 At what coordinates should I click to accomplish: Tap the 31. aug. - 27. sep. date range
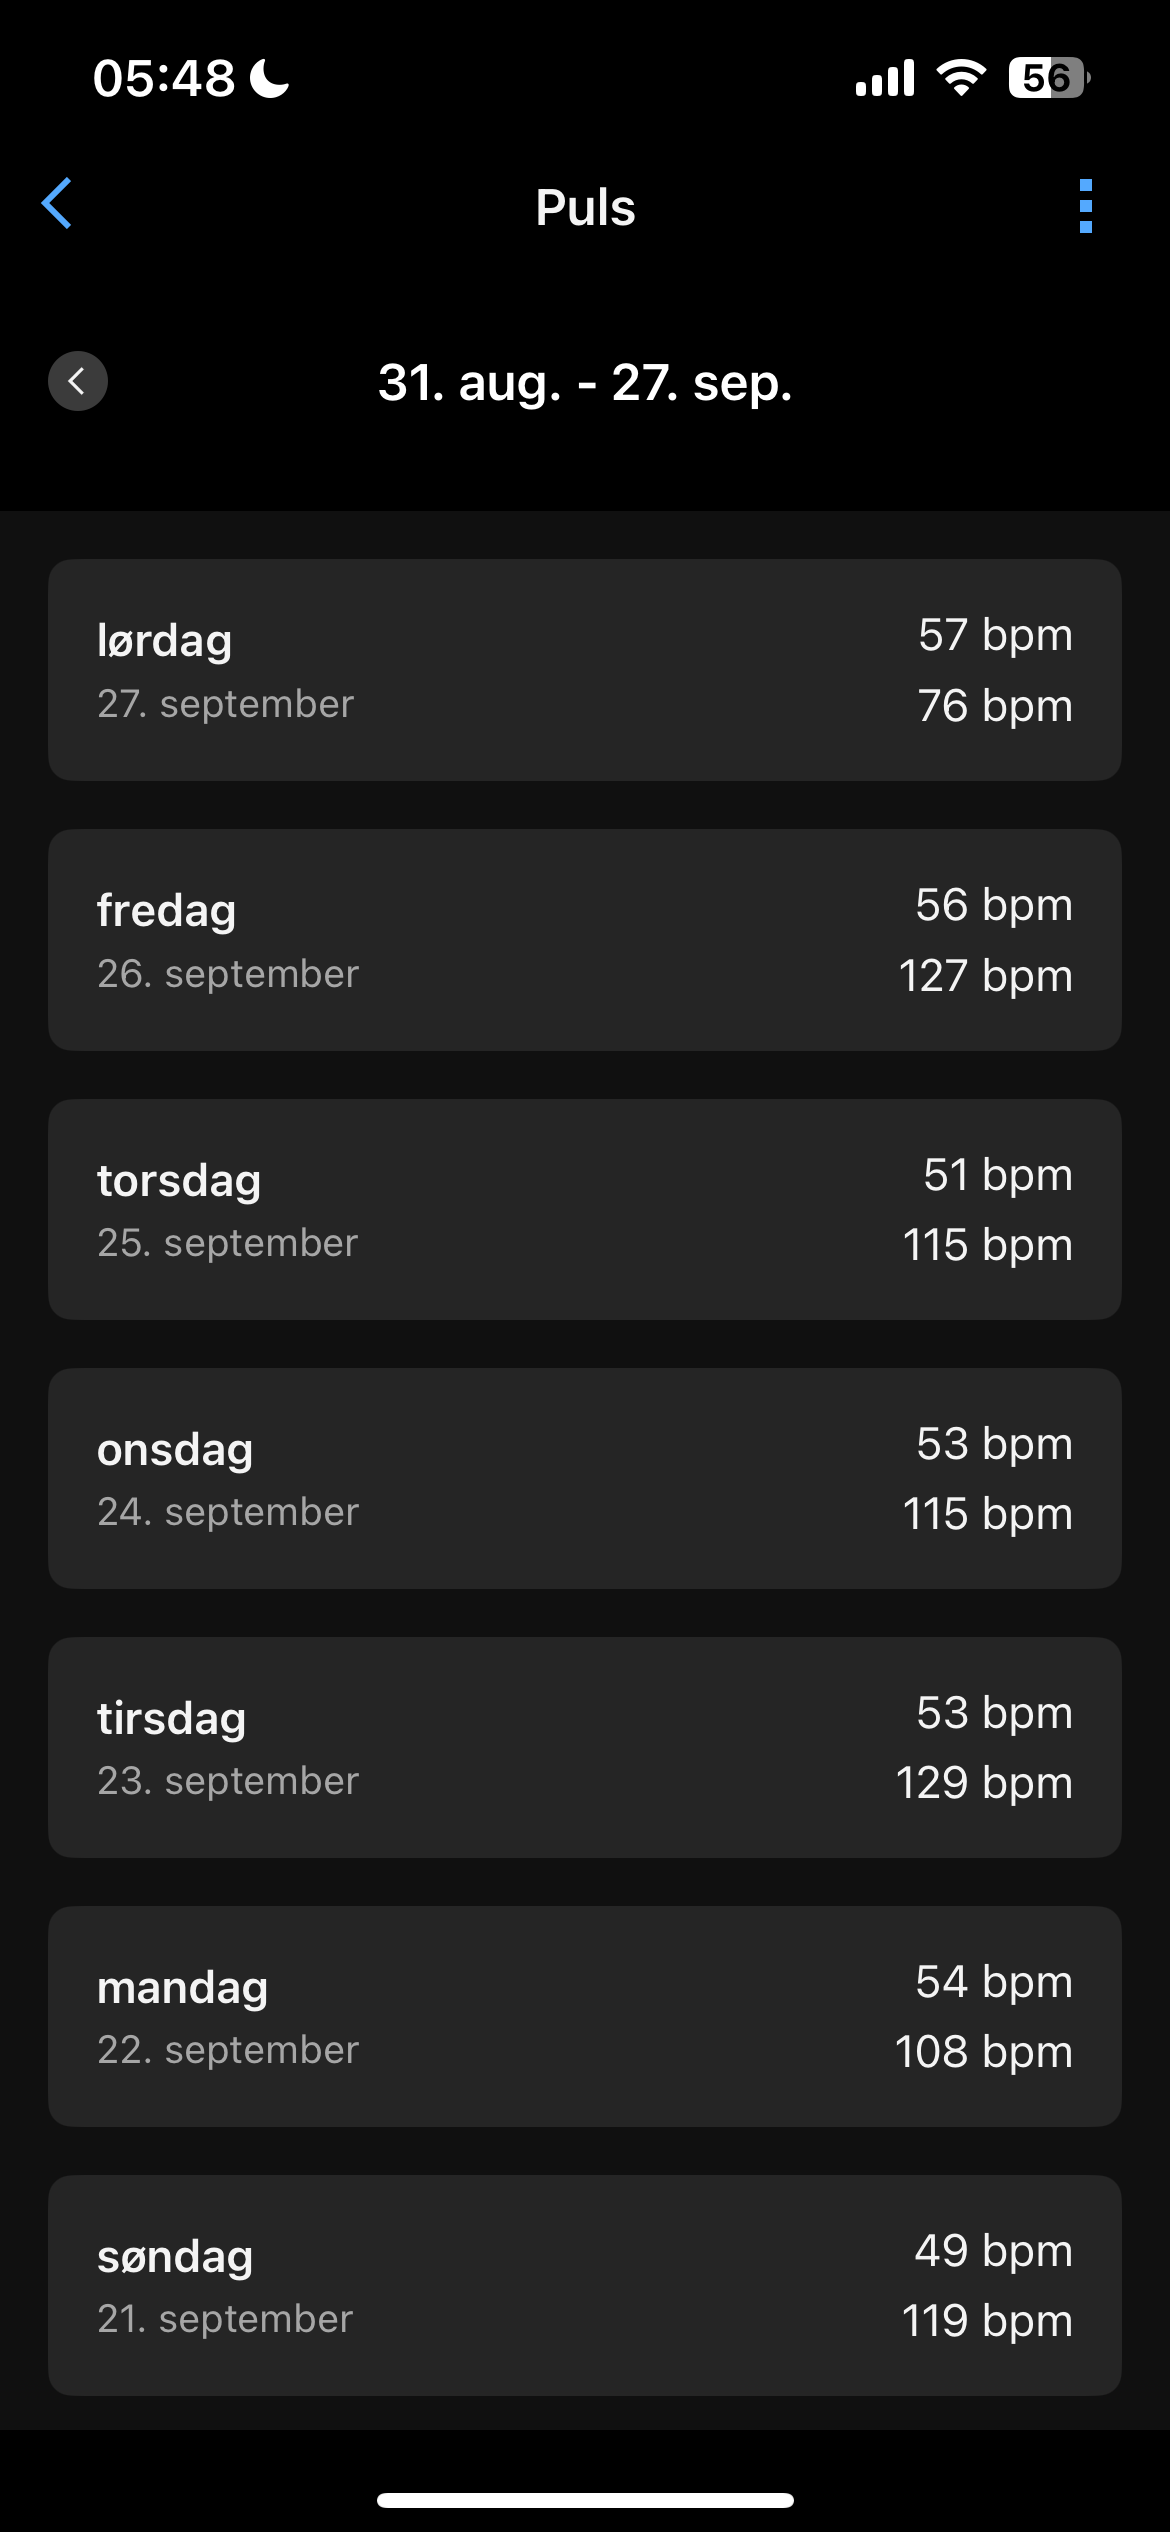pos(585,382)
